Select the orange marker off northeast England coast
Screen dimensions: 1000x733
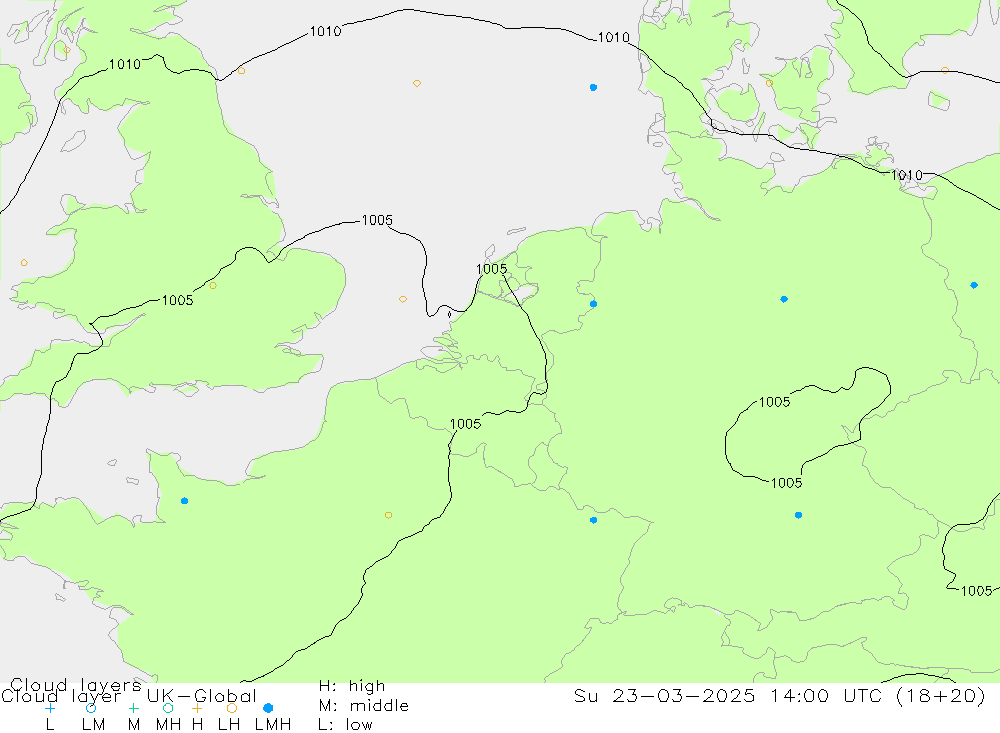point(241,71)
